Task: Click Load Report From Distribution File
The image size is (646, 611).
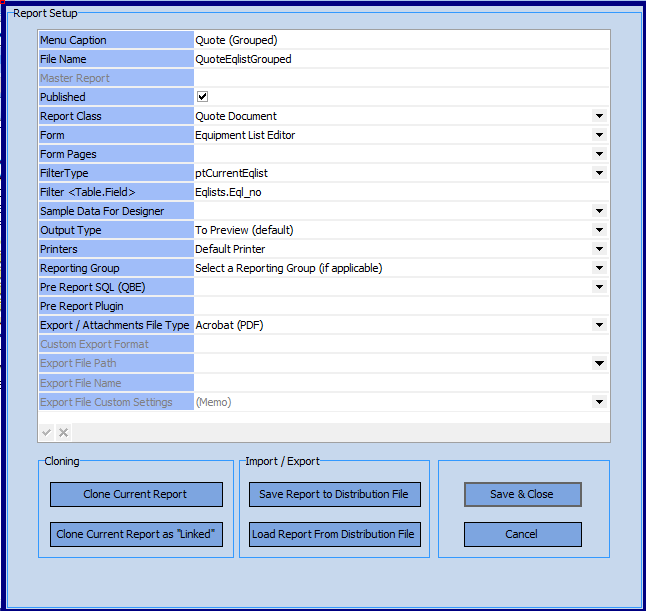Action: 334,534
